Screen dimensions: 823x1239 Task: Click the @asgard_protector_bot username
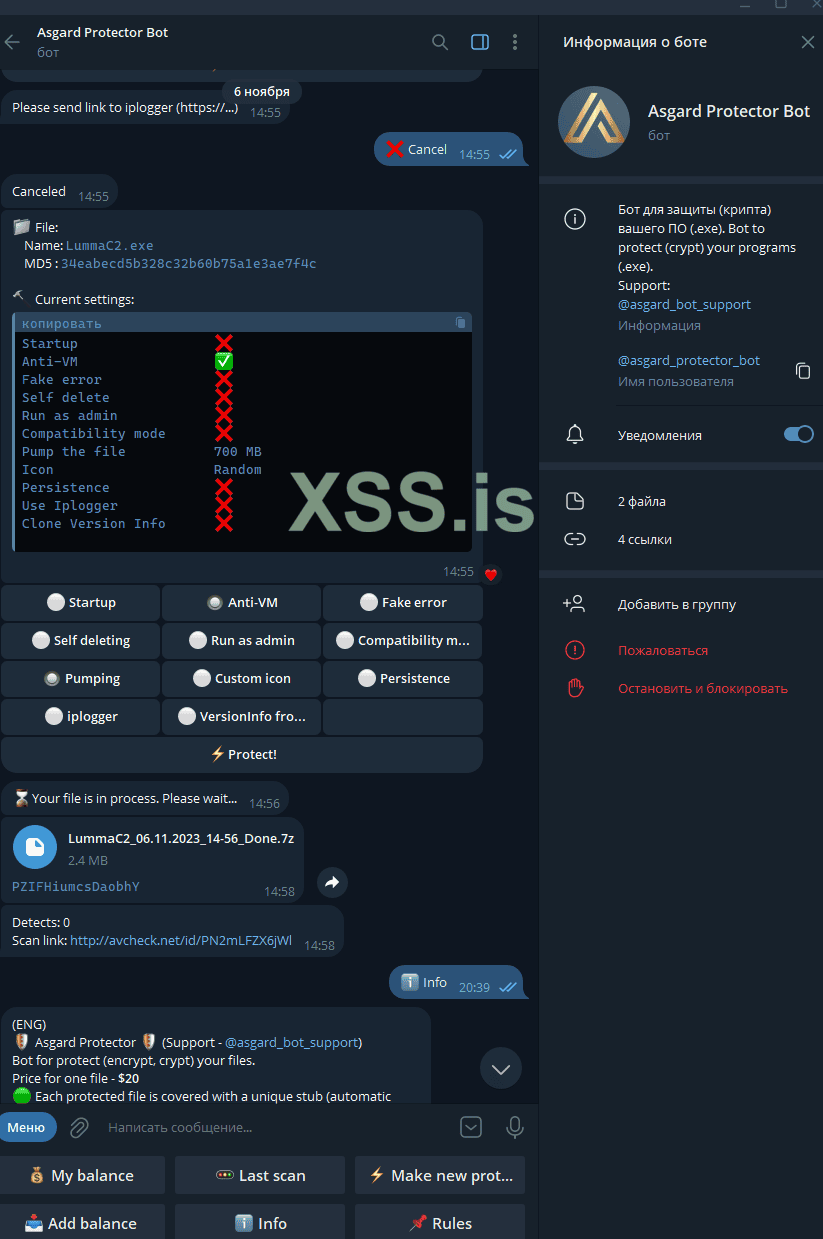689,360
